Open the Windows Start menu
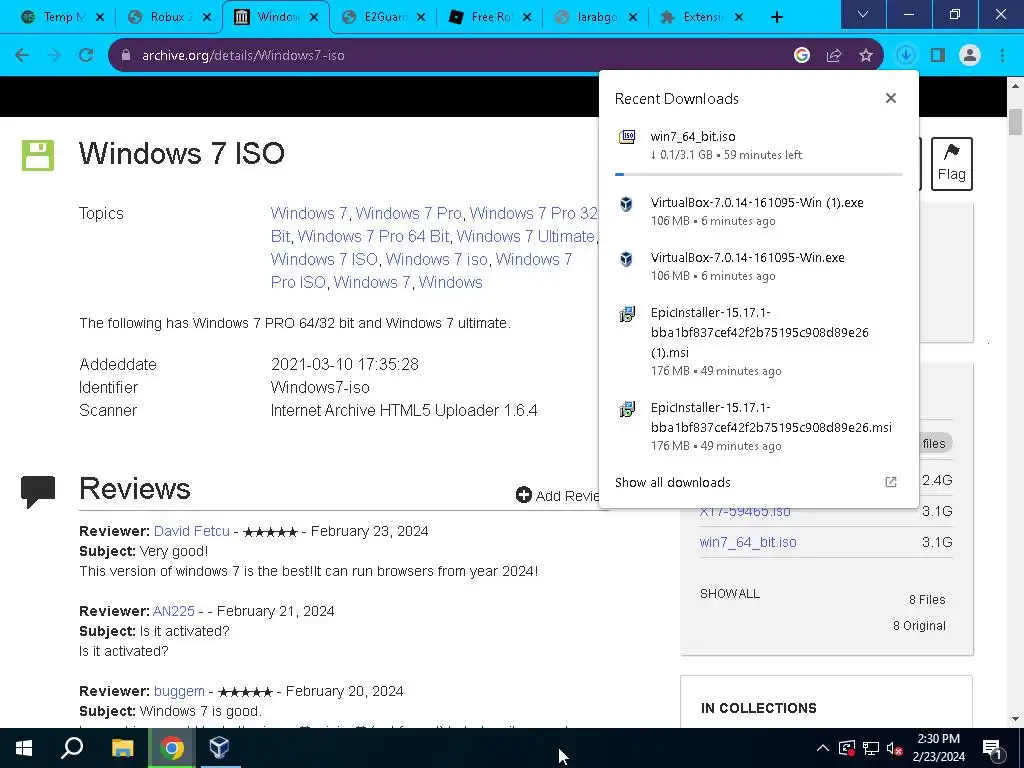 coord(24,748)
